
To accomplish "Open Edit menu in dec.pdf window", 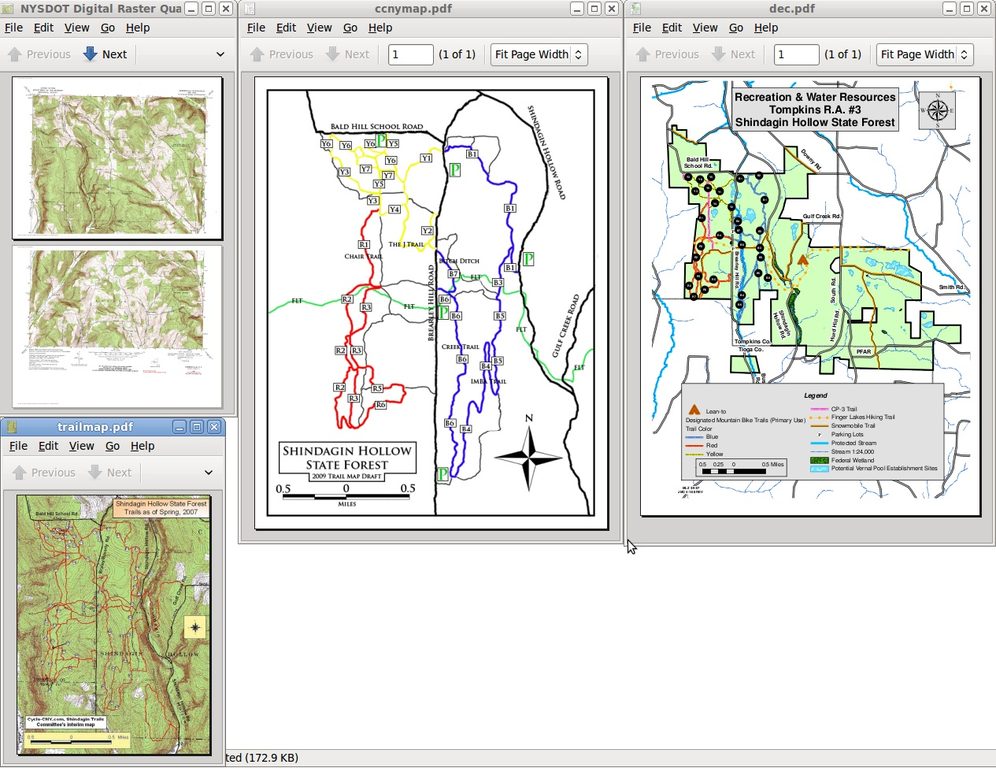I will (671, 27).
